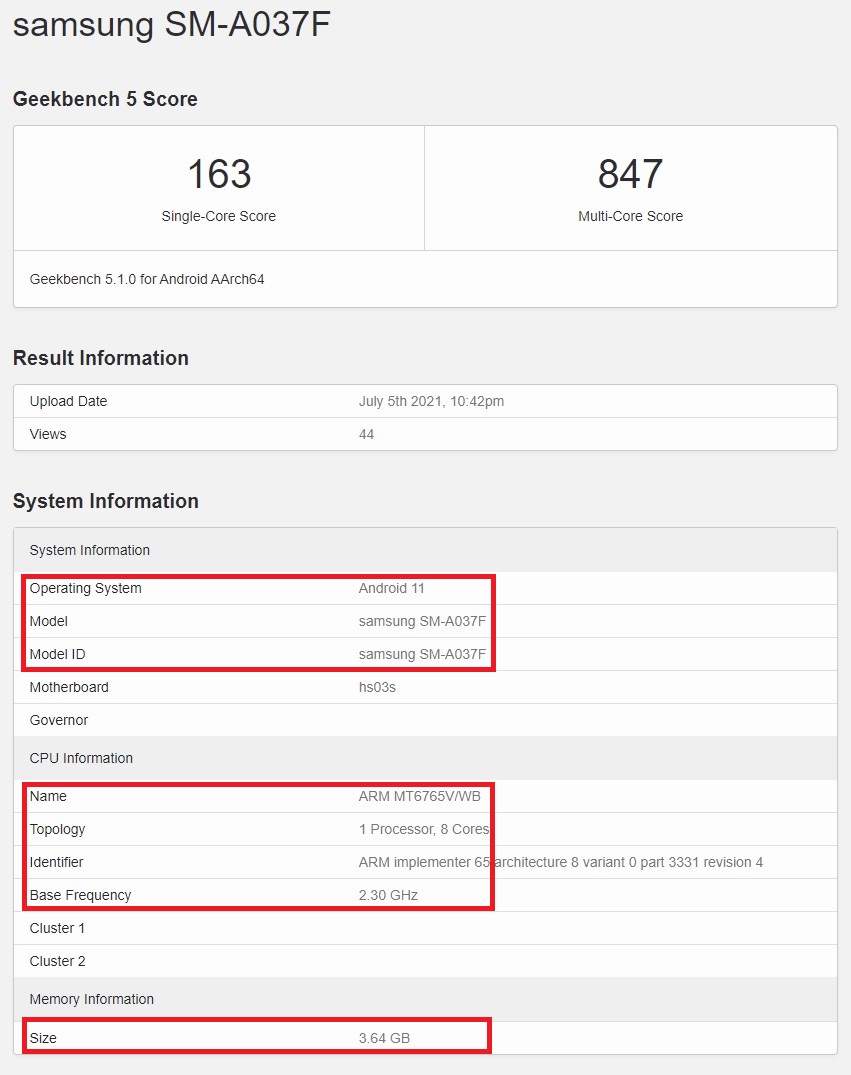Image resolution: width=851 pixels, height=1075 pixels.
Task: Click the Android 11 operating system value
Action: (392, 588)
